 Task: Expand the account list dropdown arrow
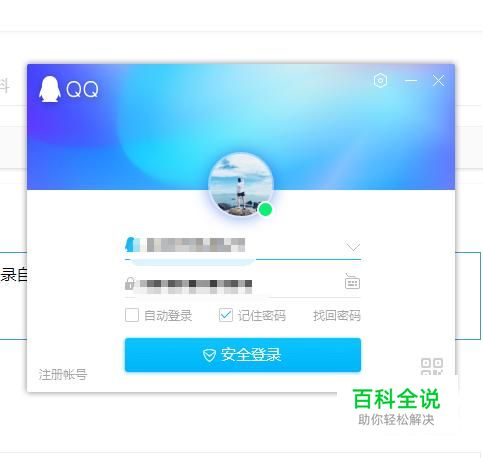tap(353, 247)
